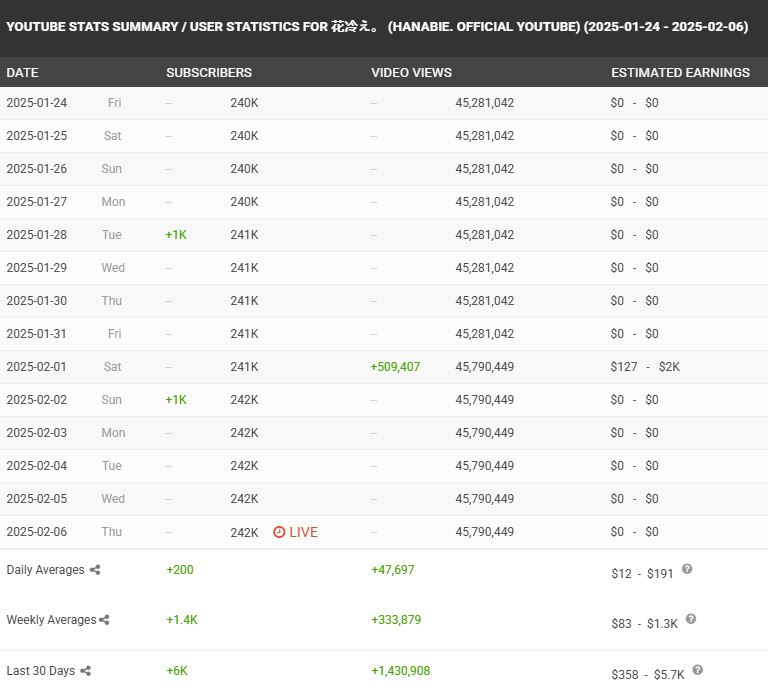Click date cell 2025-02-03
The width and height of the screenshot is (768, 693).
pyautogui.click(x=37, y=432)
